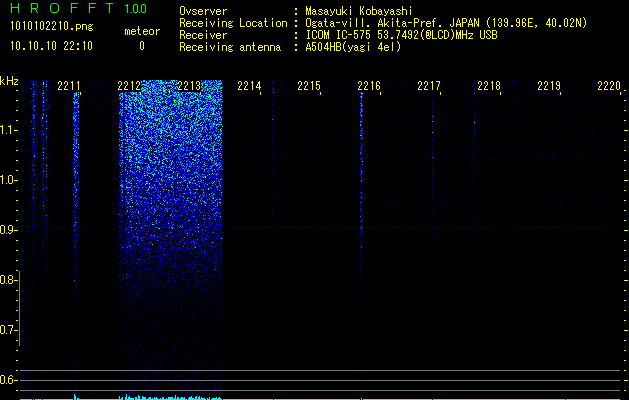Click the 2219 time marker
The width and height of the screenshot is (629, 400).
[549, 86]
